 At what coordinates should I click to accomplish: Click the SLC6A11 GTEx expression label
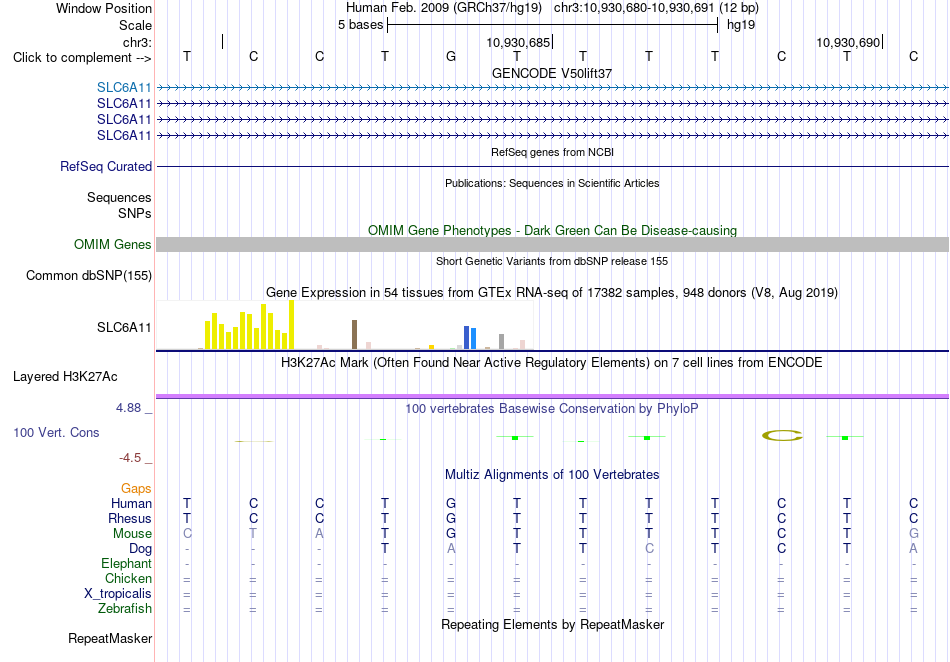124,328
